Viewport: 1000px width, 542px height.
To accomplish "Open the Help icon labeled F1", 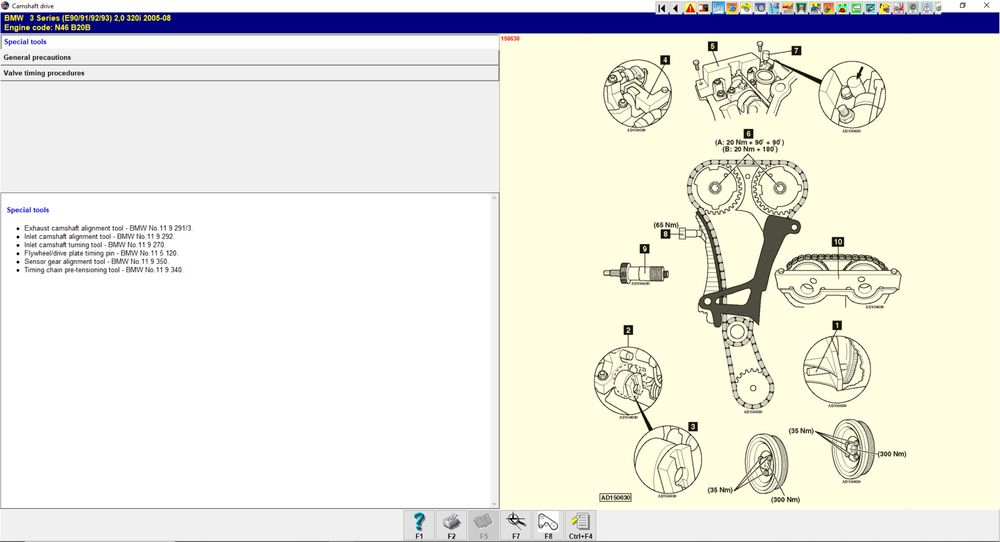I will [x=419, y=525].
